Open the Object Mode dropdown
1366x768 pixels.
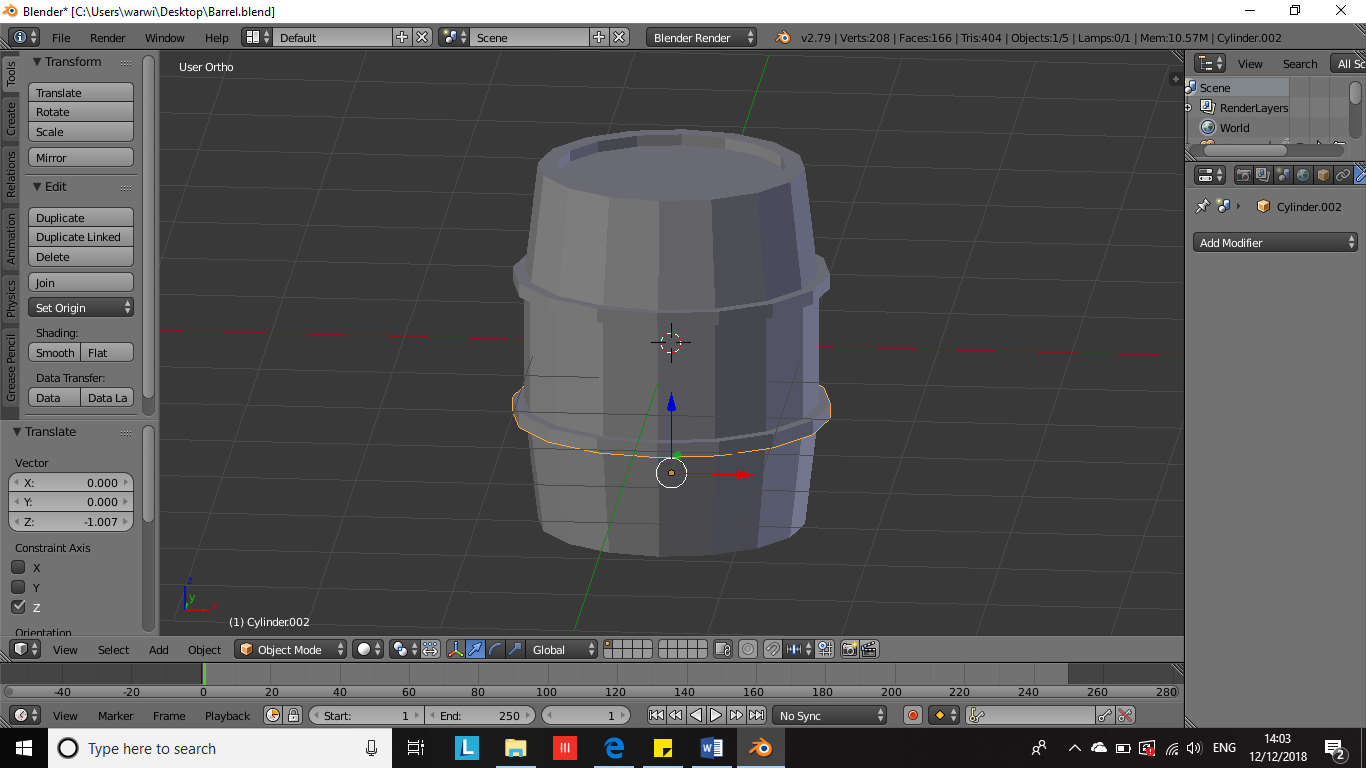click(290, 649)
